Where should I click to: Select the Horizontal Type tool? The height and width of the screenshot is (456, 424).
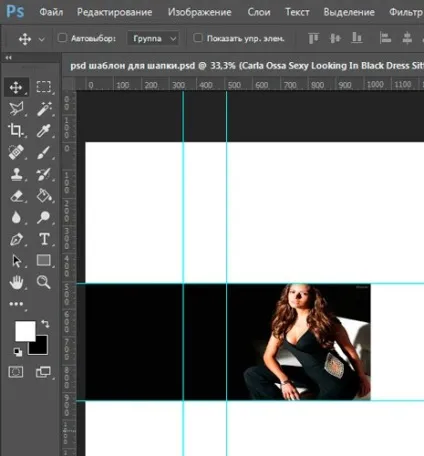coord(44,239)
